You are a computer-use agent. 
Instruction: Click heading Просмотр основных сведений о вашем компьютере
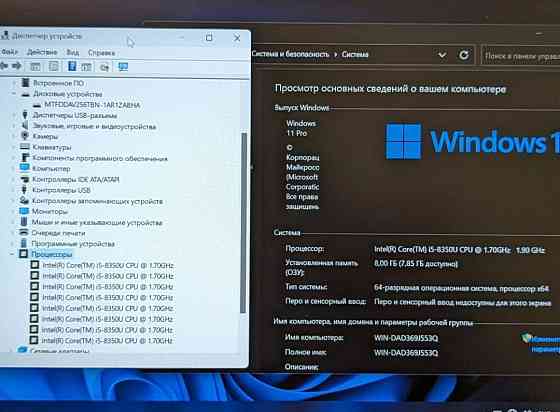(x=390, y=89)
